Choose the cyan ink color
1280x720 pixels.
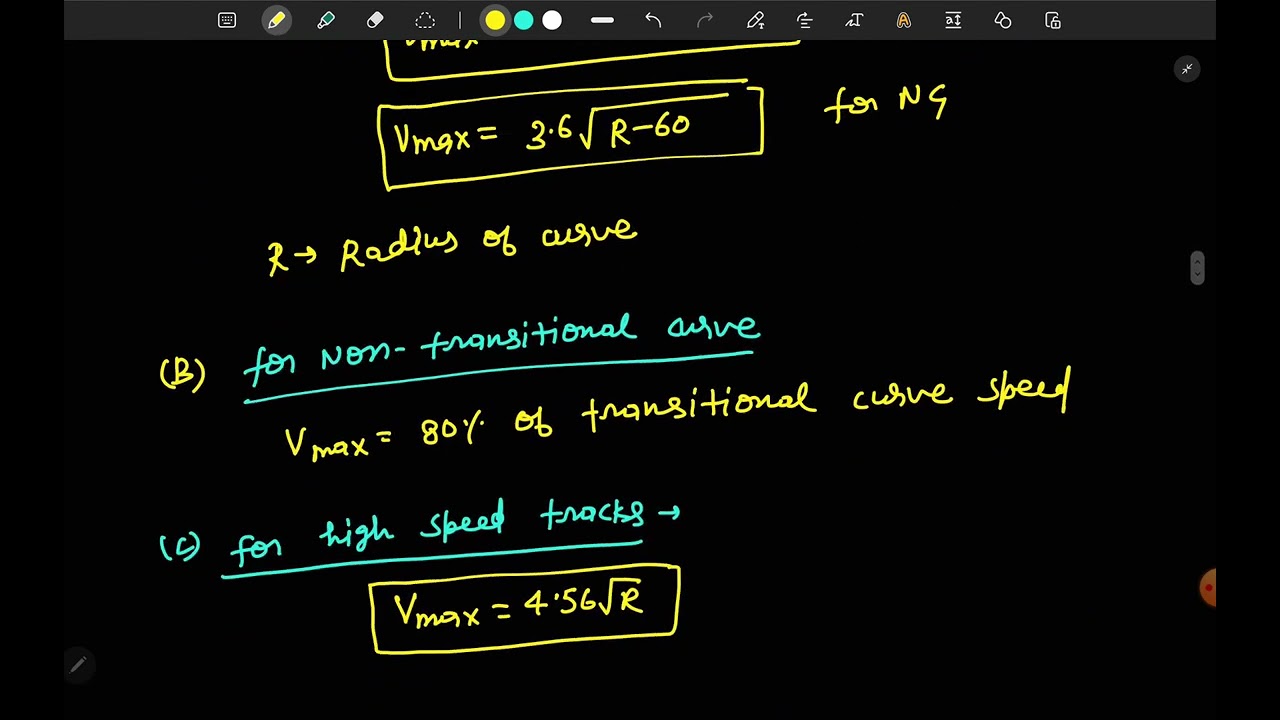pos(523,20)
